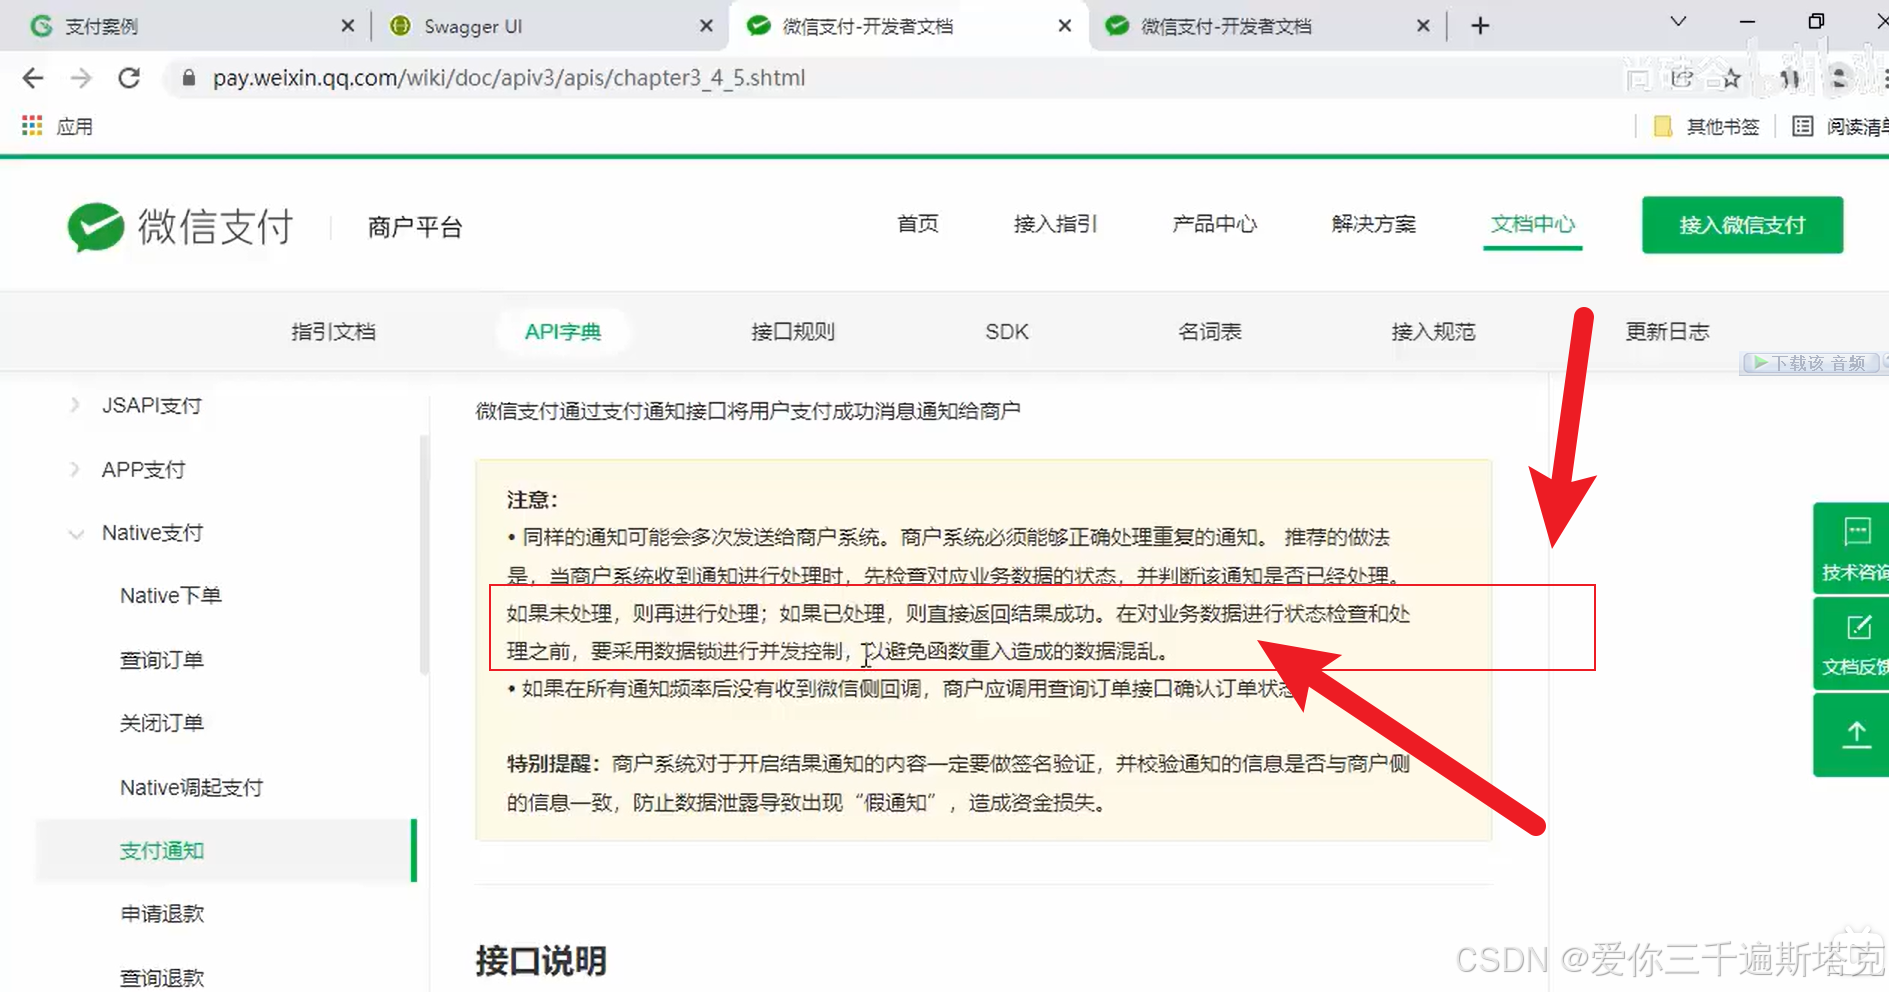
Task: Click the browser forward arrow
Action: [81, 78]
